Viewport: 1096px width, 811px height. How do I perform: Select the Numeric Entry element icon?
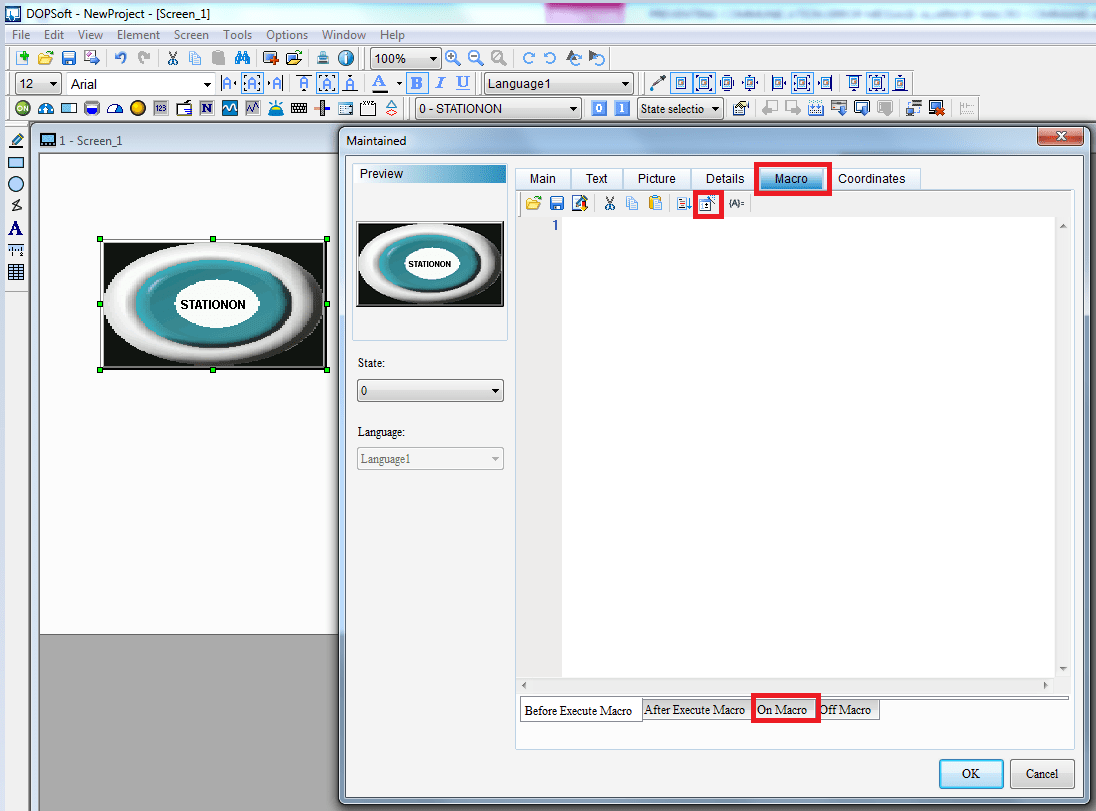pos(161,107)
